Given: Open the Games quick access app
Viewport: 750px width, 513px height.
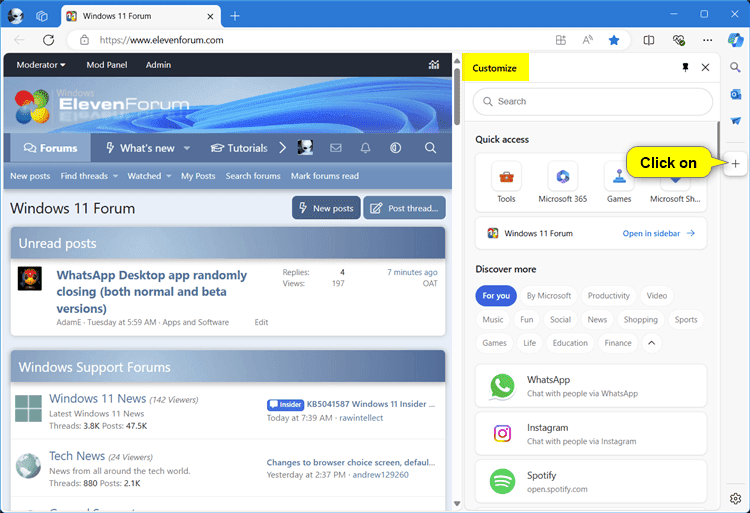Looking at the screenshot, I should (619, 183).
